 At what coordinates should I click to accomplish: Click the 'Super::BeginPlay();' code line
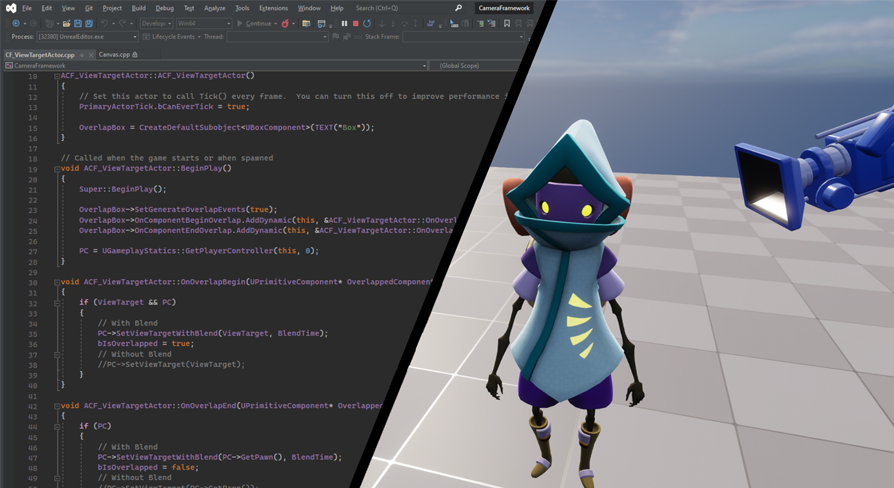tap(123, 189)
